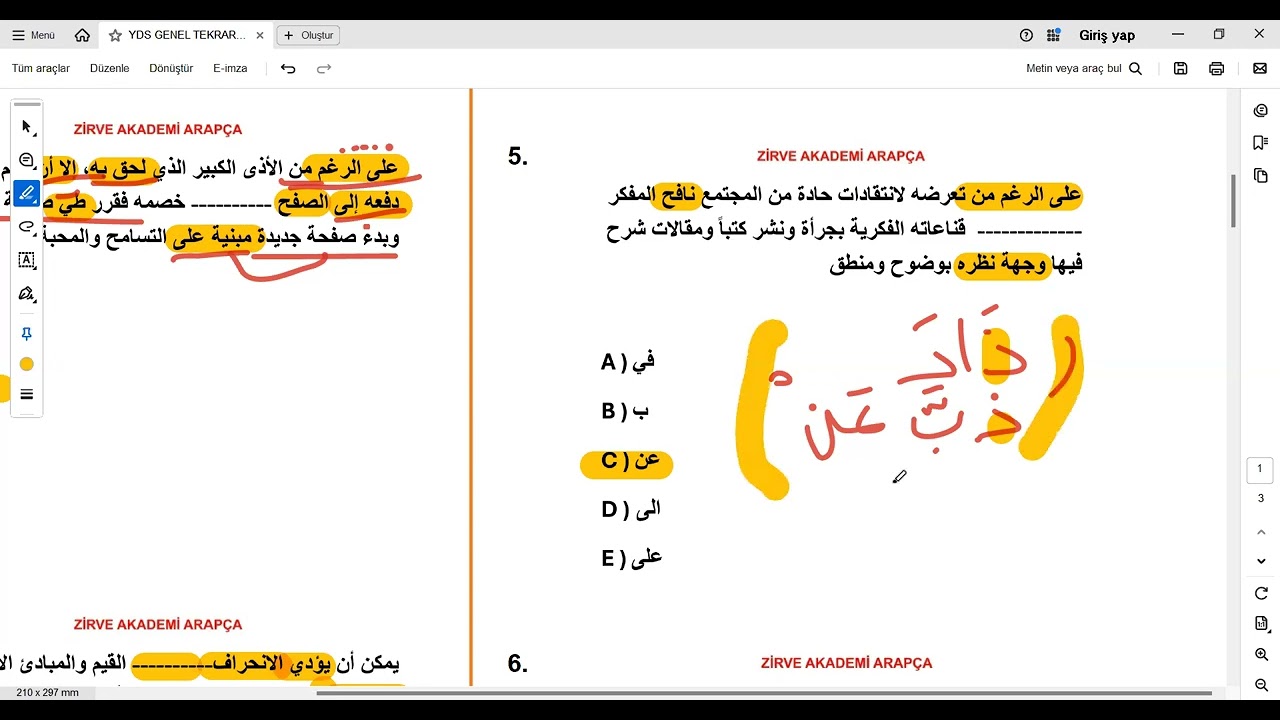This screenshot has height=720, width=1280.
Task: Select the comment note tool
Action: tap(27, 160)
